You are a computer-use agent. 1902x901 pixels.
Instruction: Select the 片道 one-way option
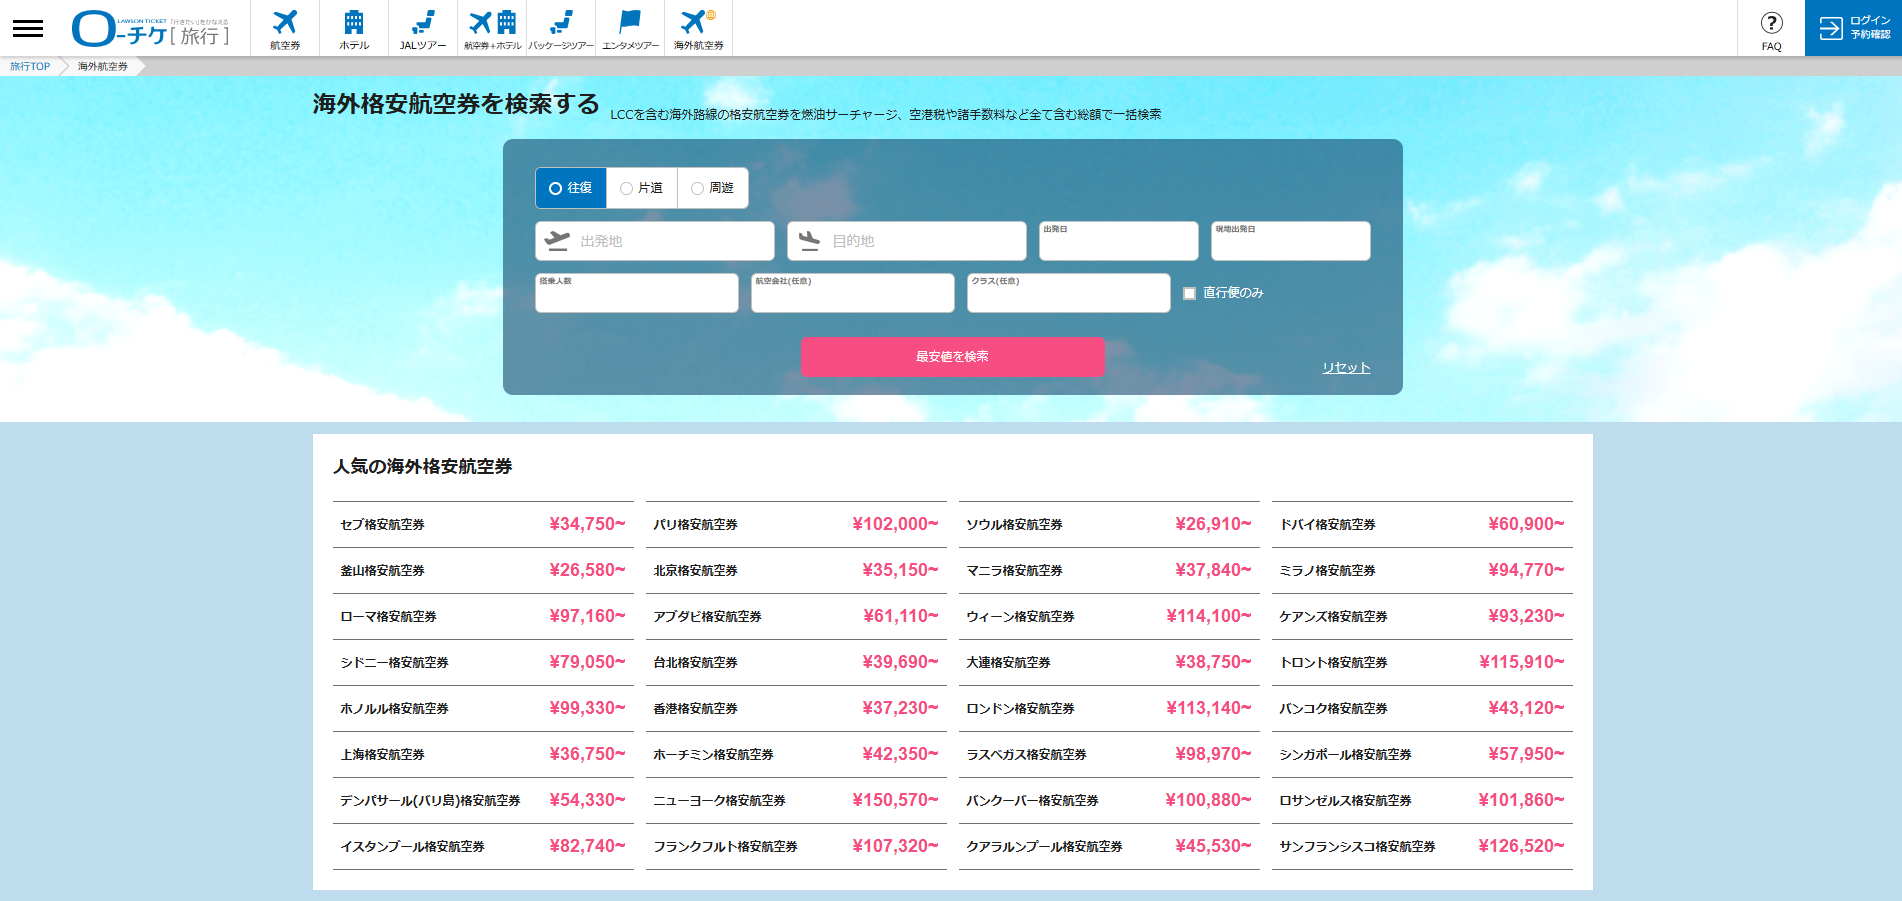coord(642,188)
